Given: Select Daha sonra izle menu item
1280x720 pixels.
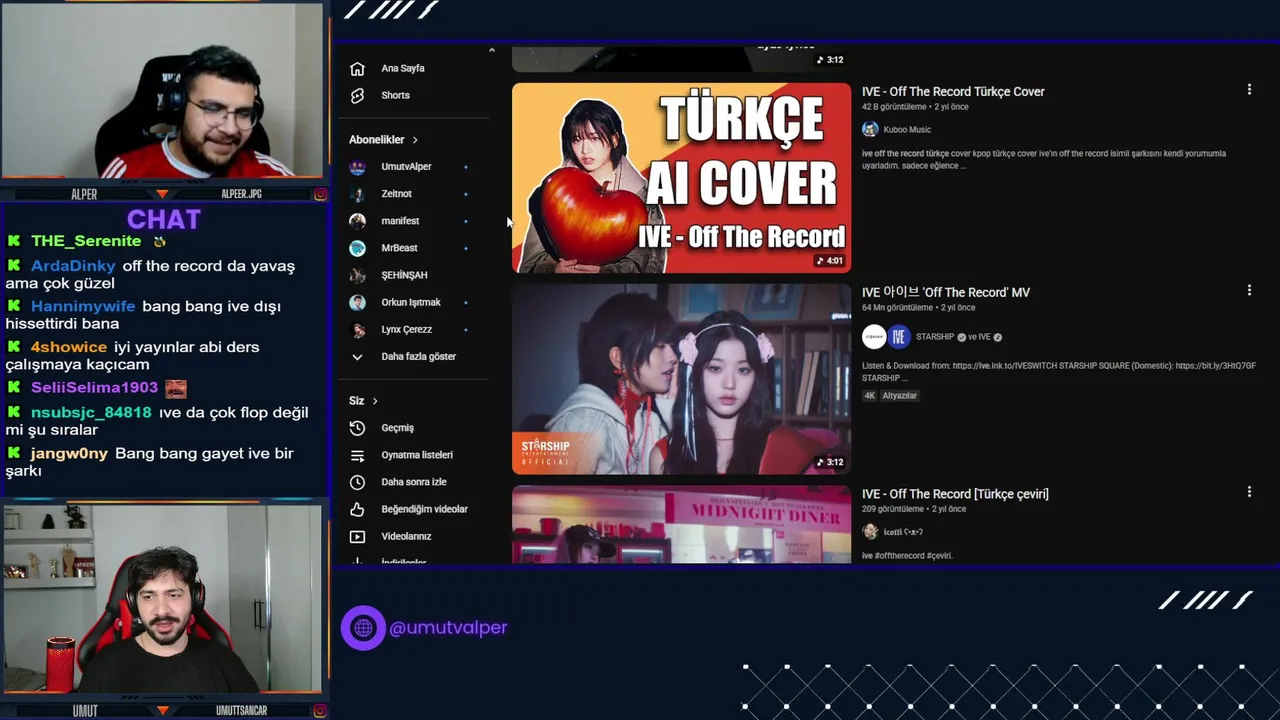Looking at the screenshot, I should click(x=413, y=482).
